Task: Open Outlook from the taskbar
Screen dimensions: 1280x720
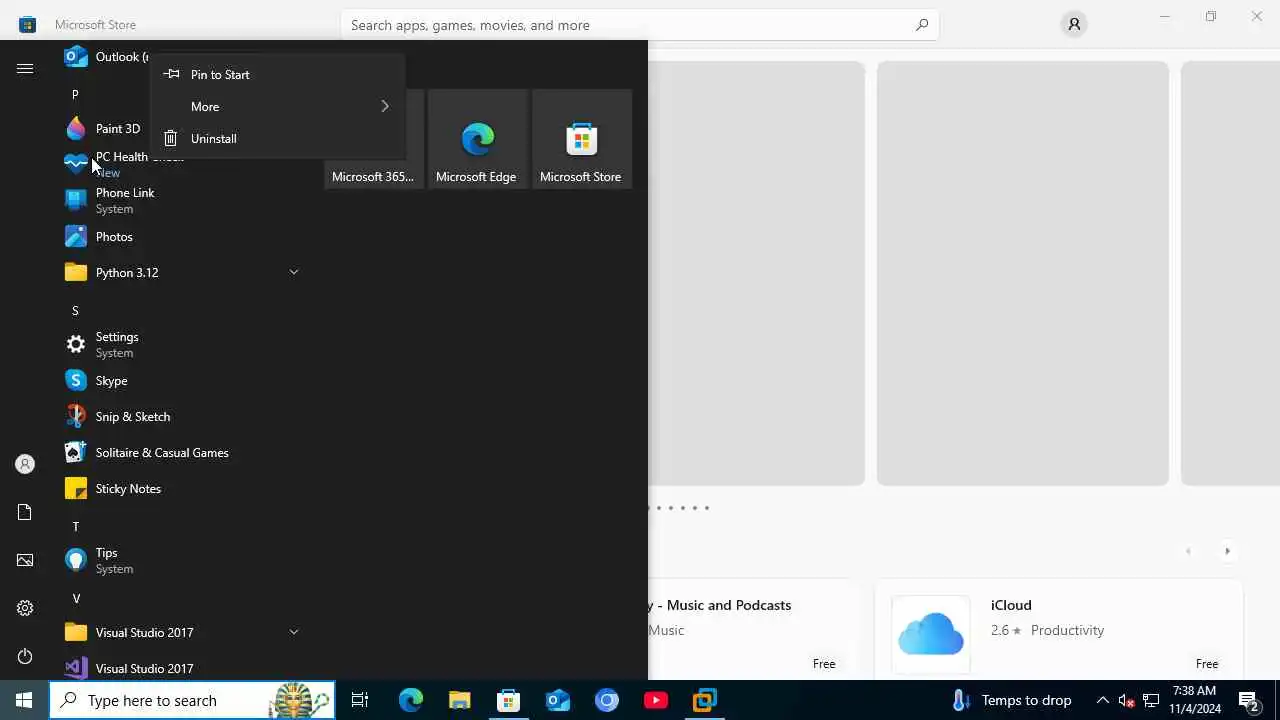Action: point(558,700)
